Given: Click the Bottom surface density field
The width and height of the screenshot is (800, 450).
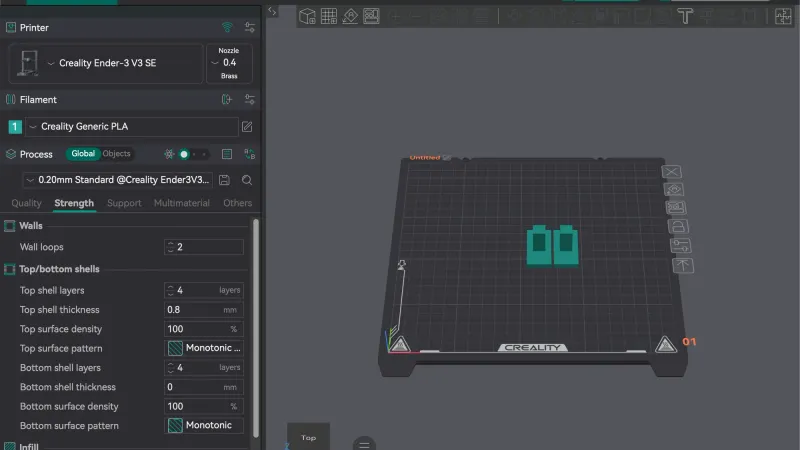Looking at the screenshot, I should pos(204,406).
